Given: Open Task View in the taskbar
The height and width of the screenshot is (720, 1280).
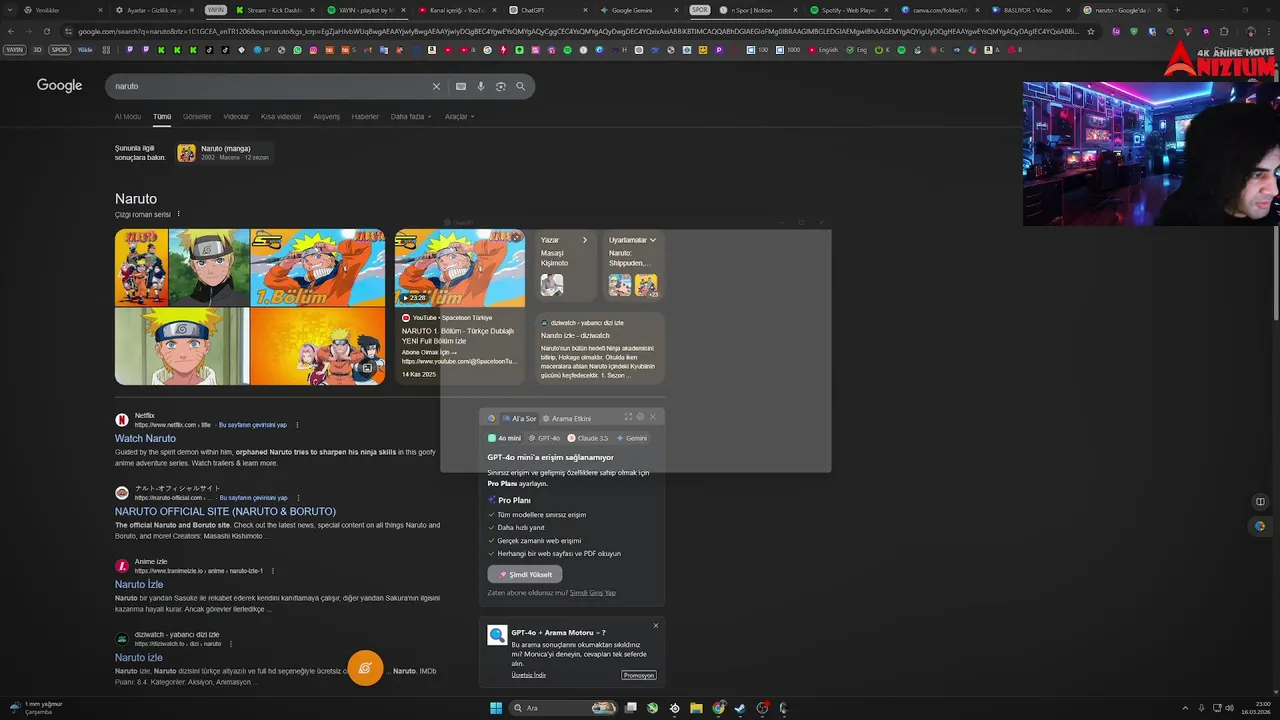Looking at the screenshot, I should (631, 708).
